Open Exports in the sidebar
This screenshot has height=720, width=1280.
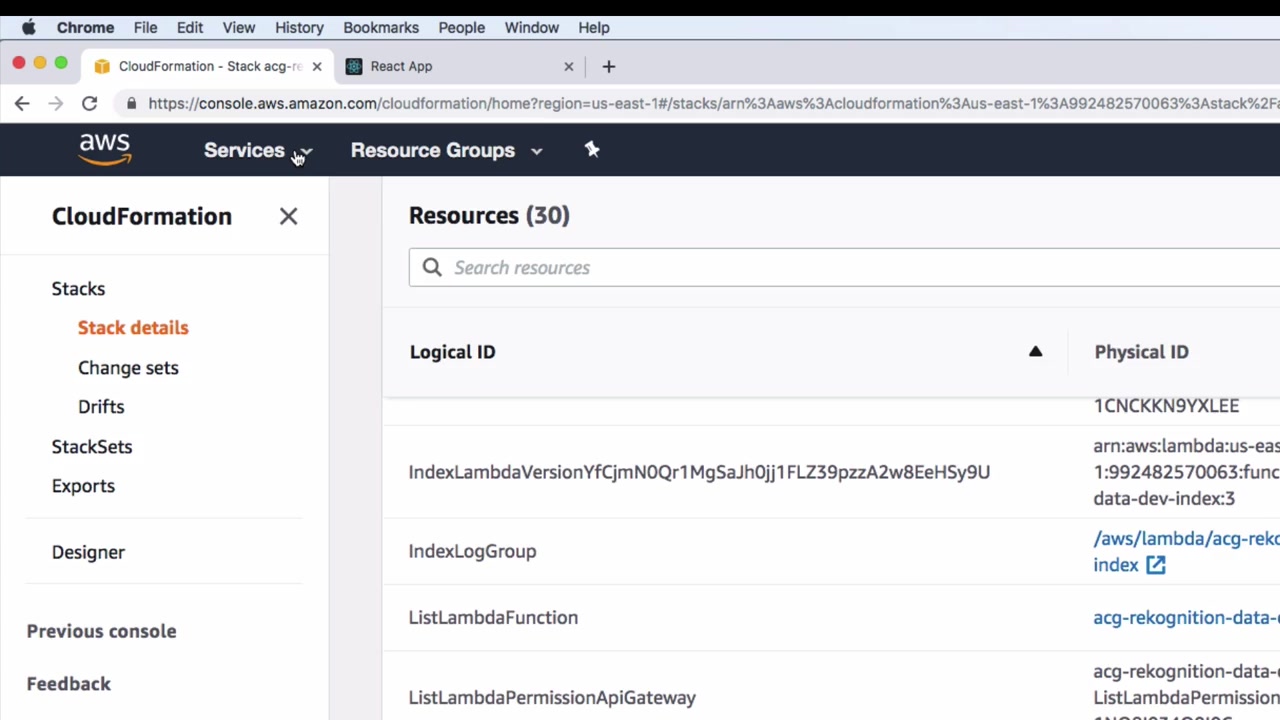(x=83, y=486)
